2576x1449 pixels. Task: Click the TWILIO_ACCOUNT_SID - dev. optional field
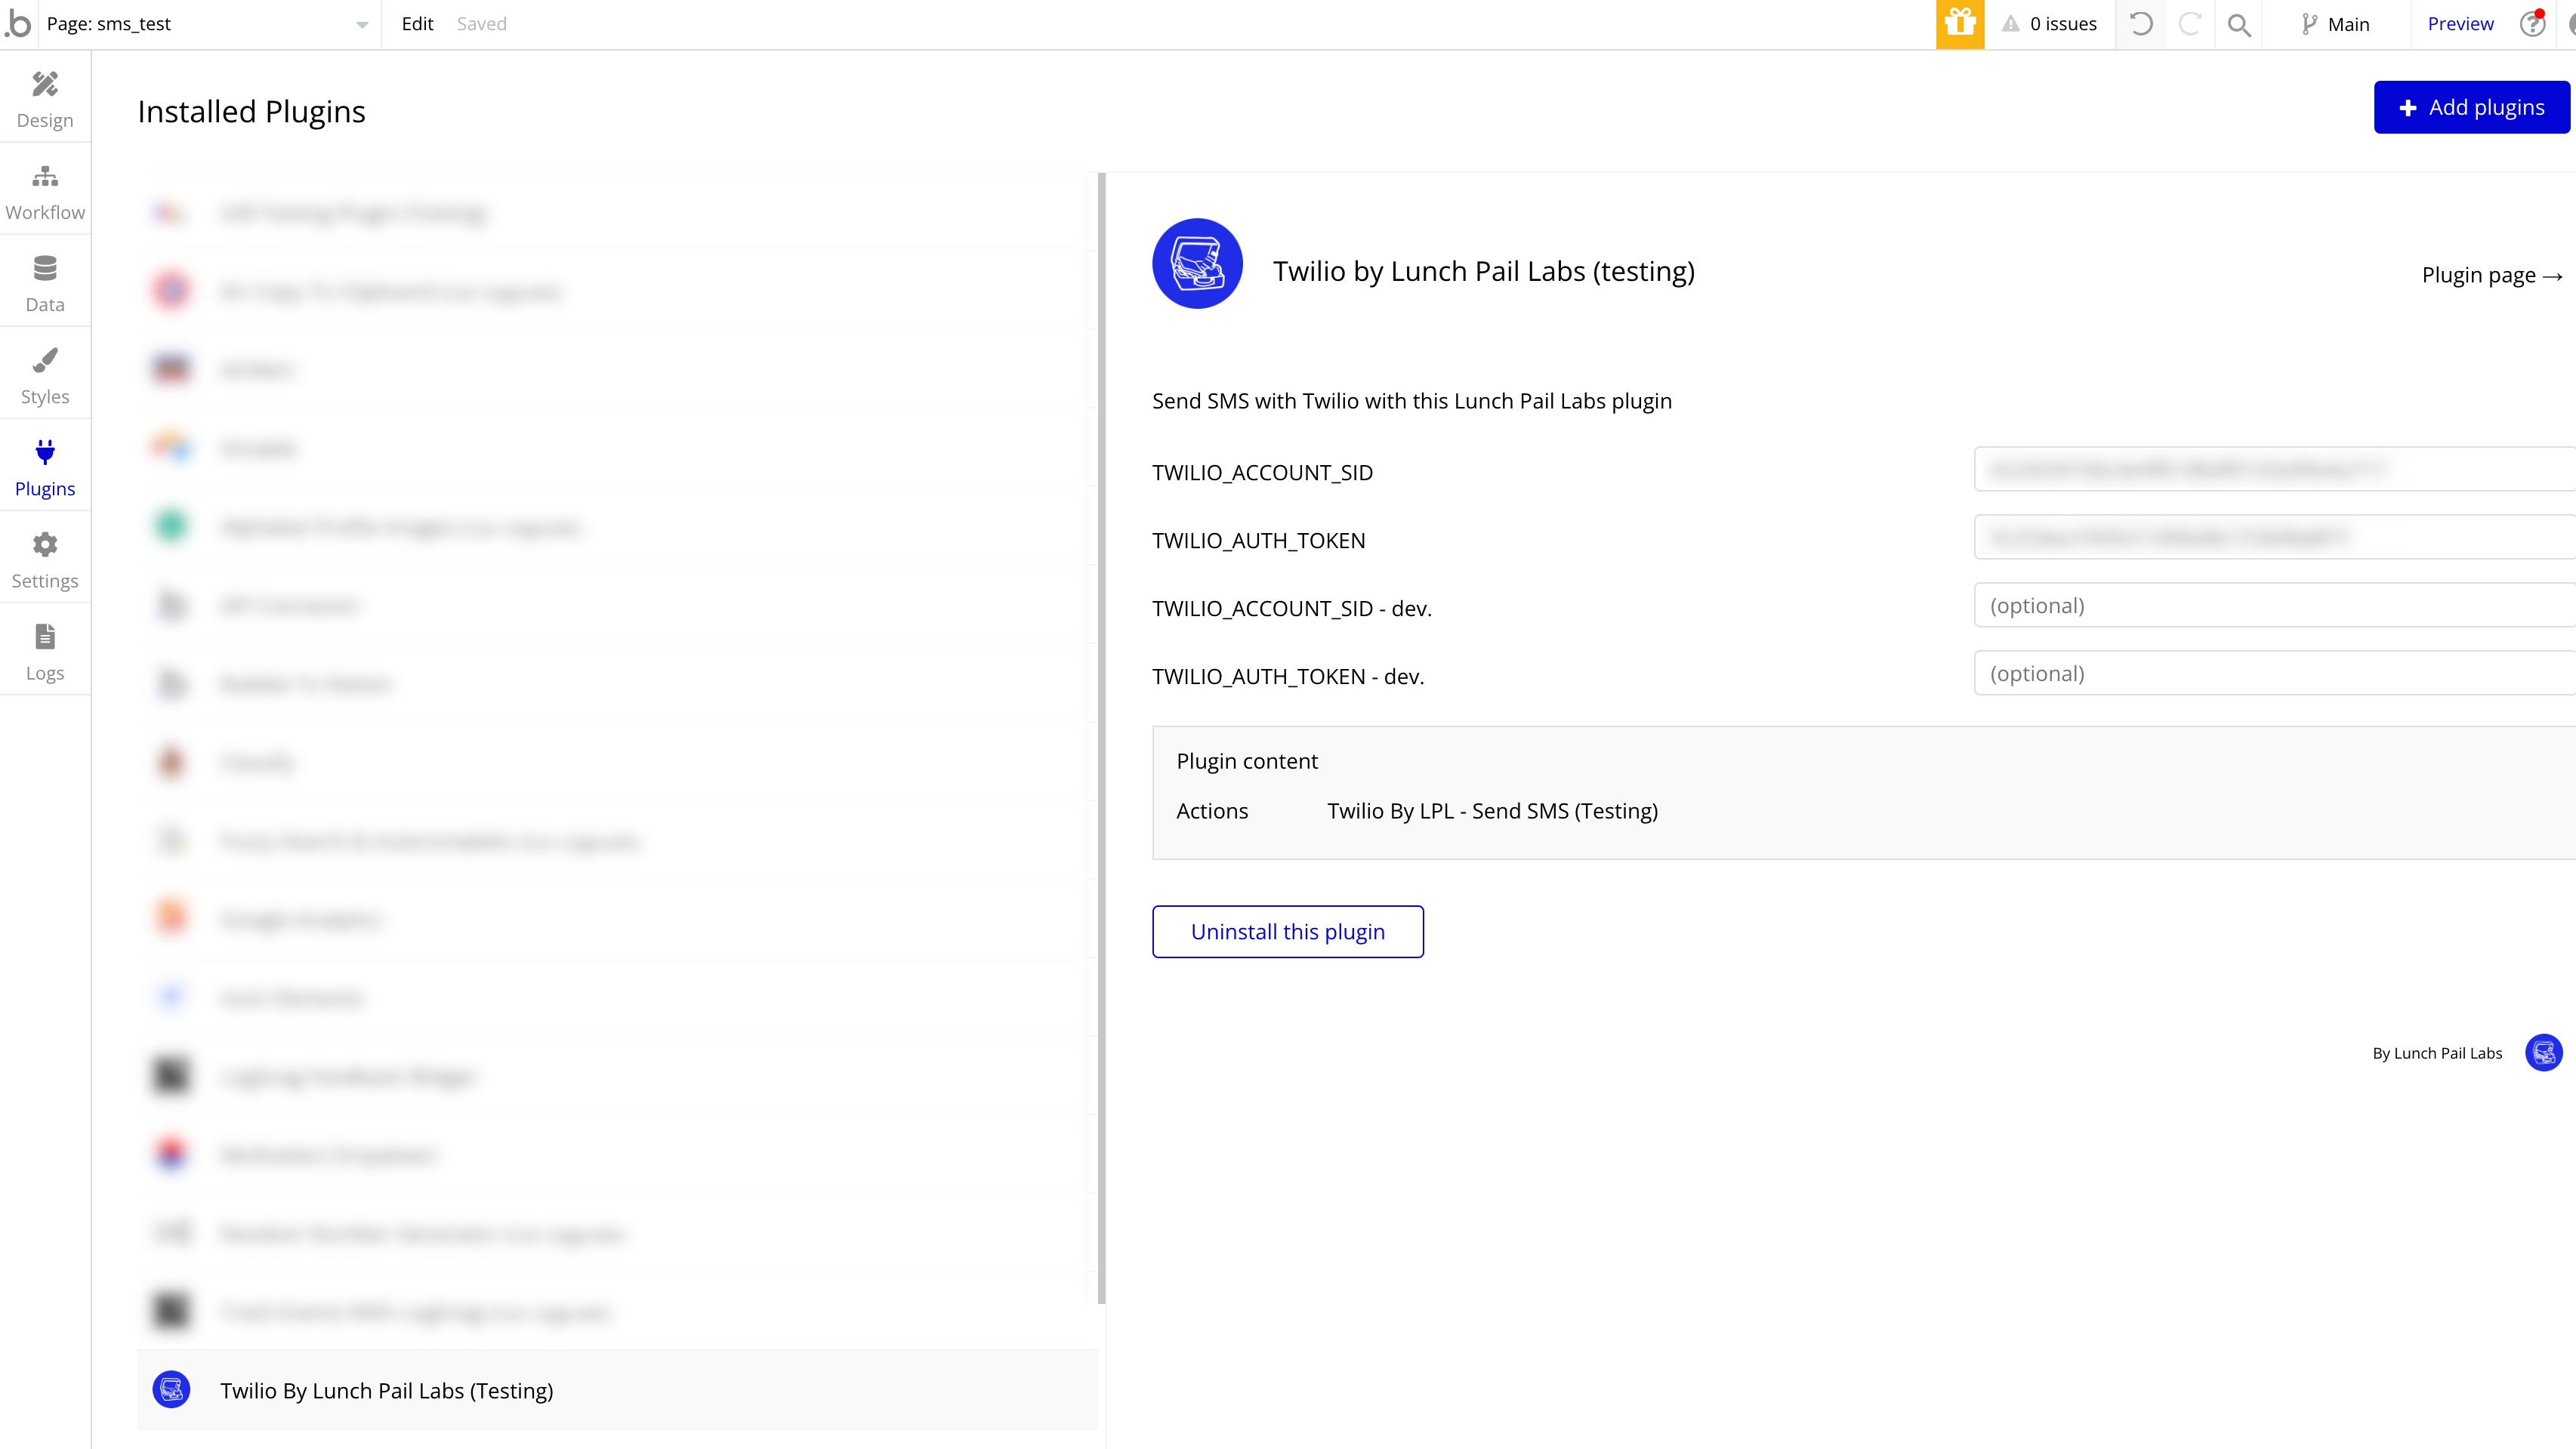(2270, 605)
